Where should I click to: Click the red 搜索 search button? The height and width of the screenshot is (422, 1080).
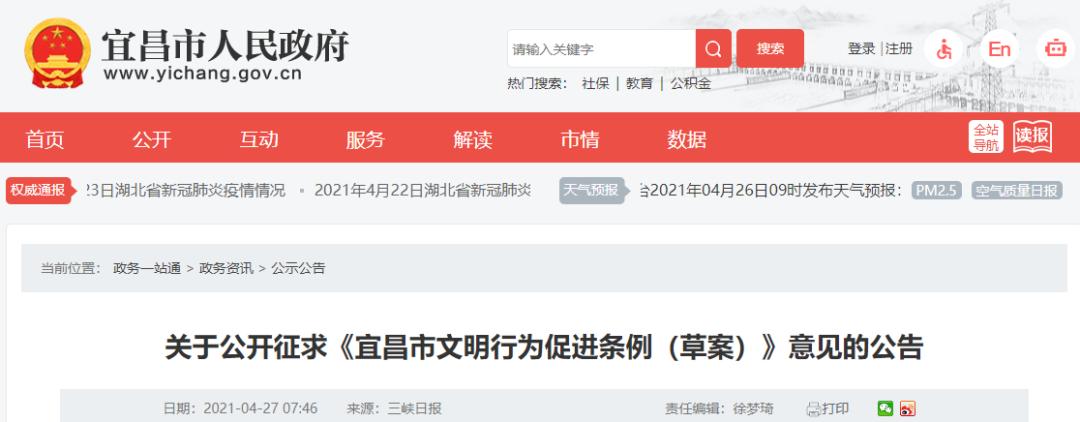770,49
